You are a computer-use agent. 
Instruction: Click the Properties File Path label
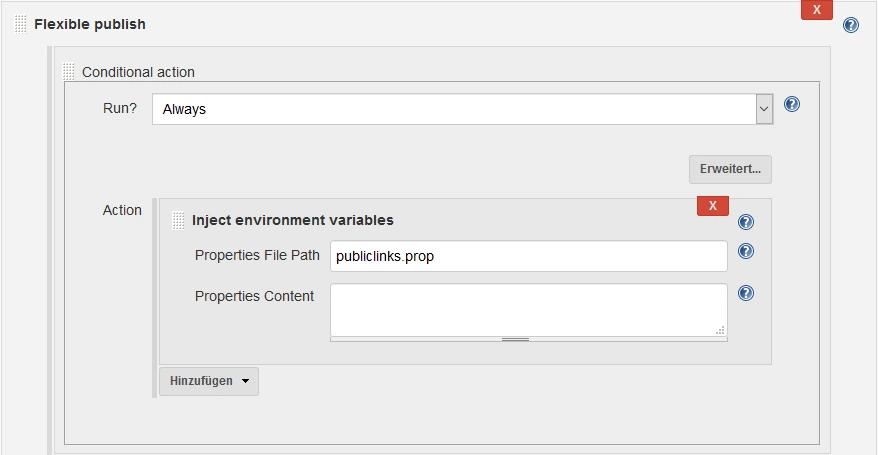pos(257,255)
